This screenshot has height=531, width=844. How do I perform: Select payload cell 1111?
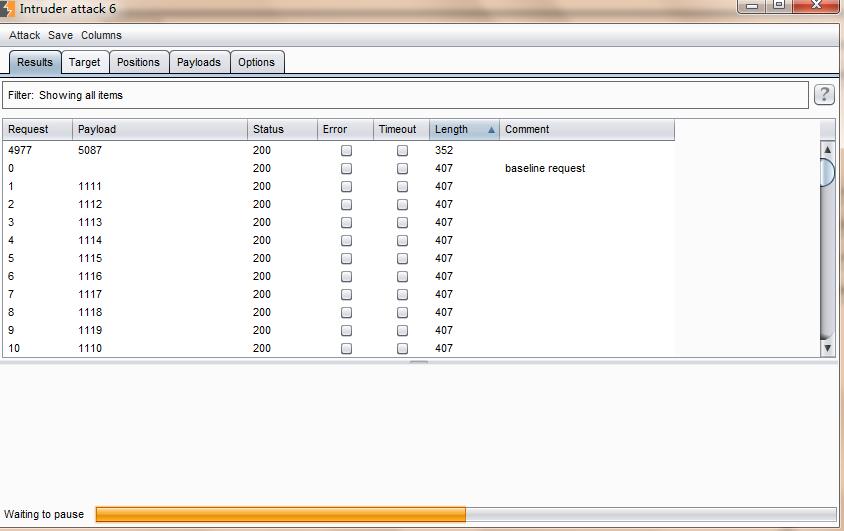[90, 186]
